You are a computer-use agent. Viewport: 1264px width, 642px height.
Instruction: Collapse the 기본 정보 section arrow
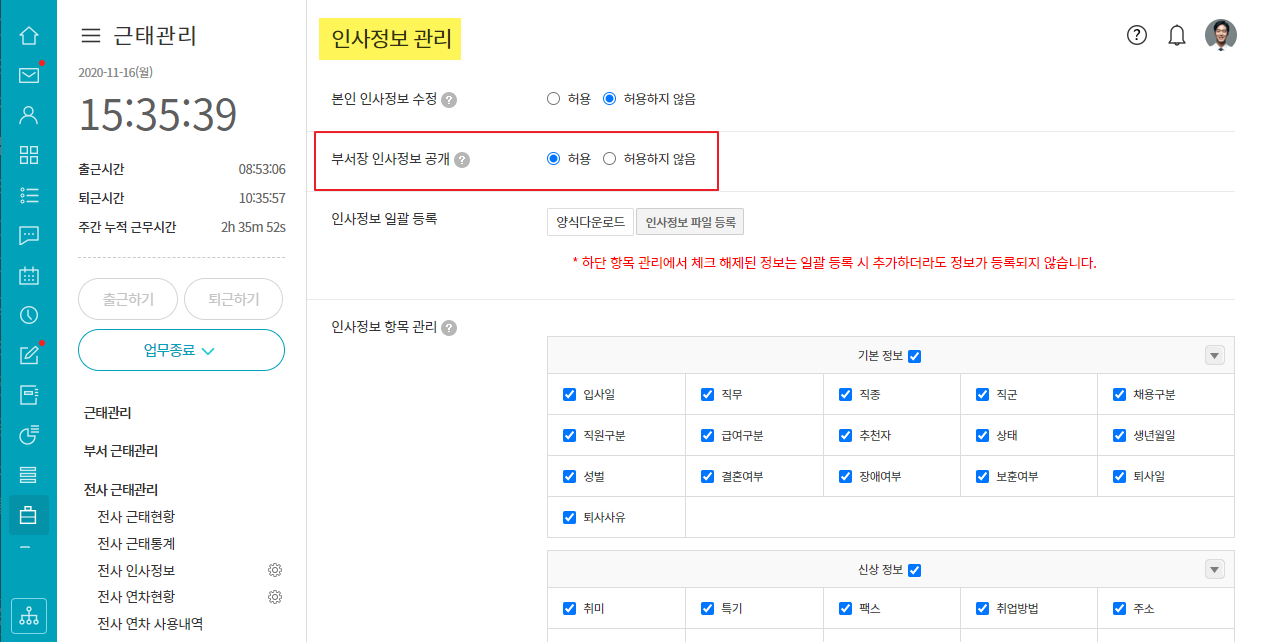[1215, 356]
